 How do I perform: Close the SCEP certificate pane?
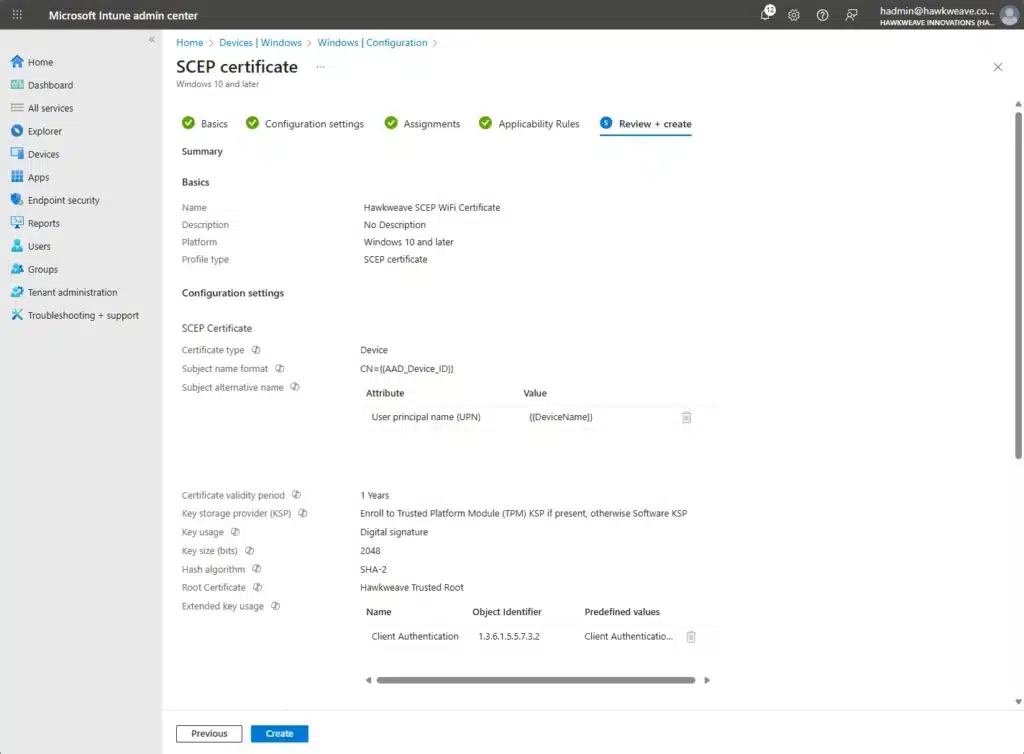(997, 67)
